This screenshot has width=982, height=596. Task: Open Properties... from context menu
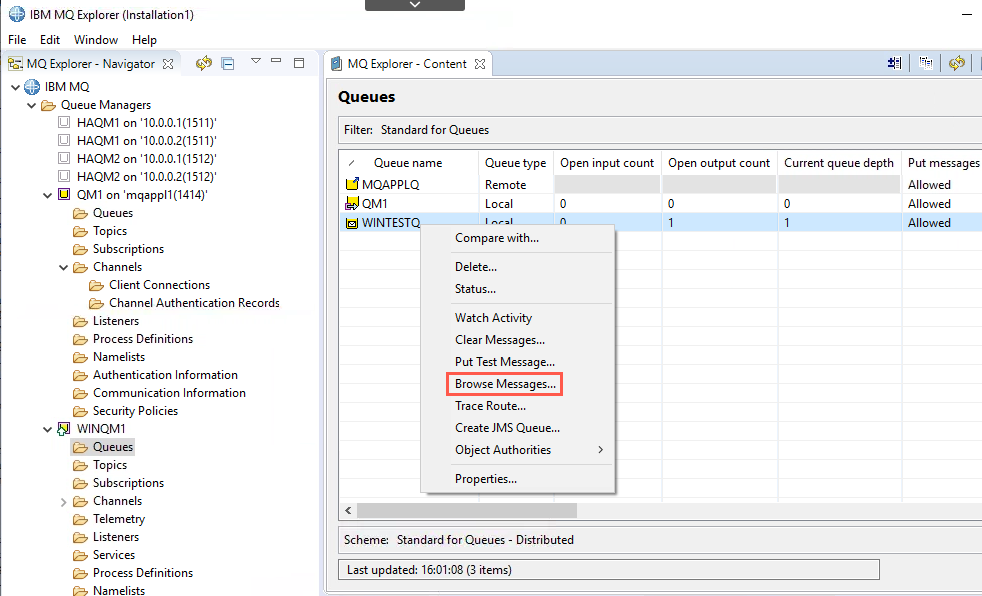[x=486, y=479]
